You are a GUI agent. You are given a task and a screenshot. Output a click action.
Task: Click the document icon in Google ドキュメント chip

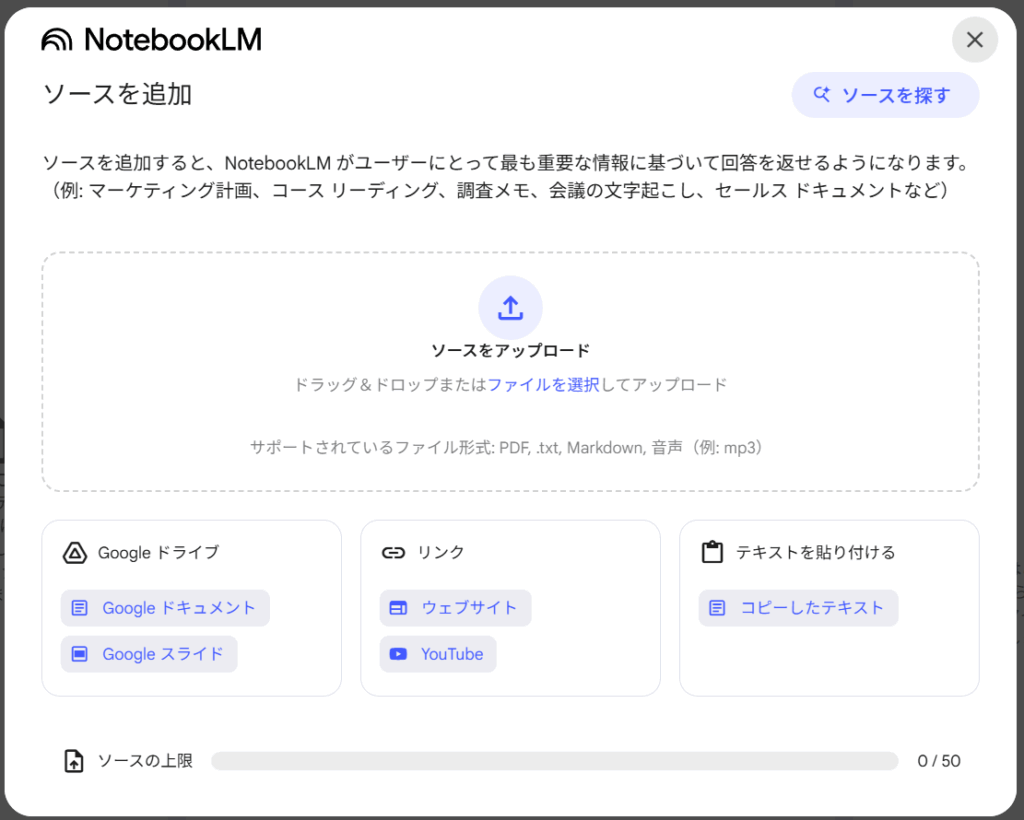pyautogui.click(x=80, y=608)
